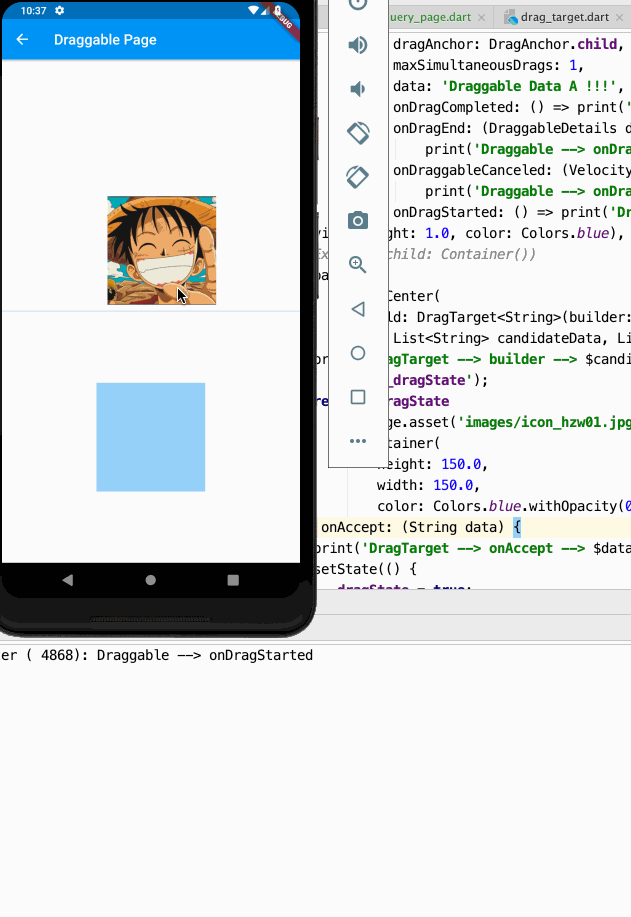Close the drag_target.dart tab
Viewport: 631px width, 917px height.
619,18
